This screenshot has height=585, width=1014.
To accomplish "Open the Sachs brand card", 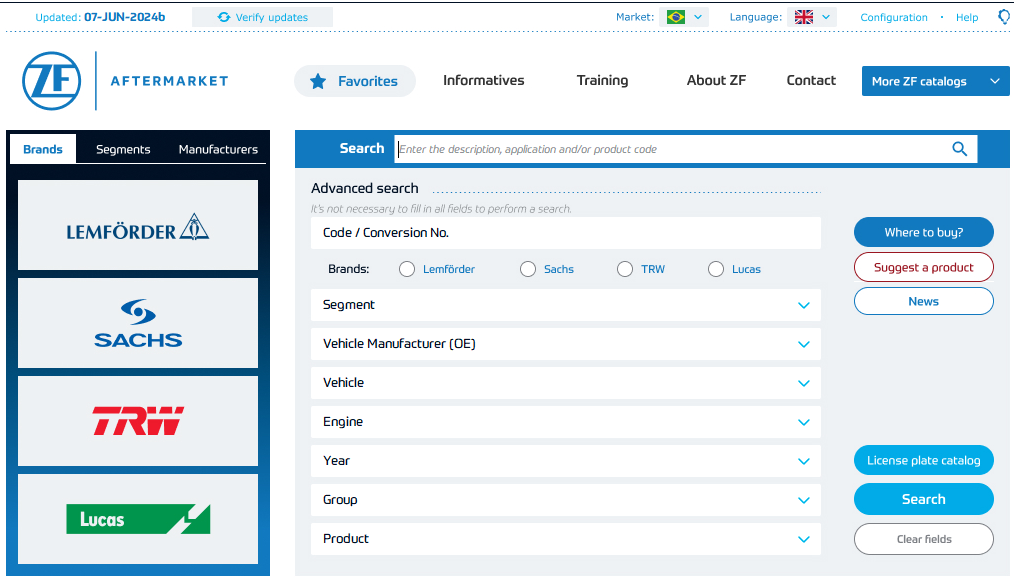I will (x=138, y=323).
